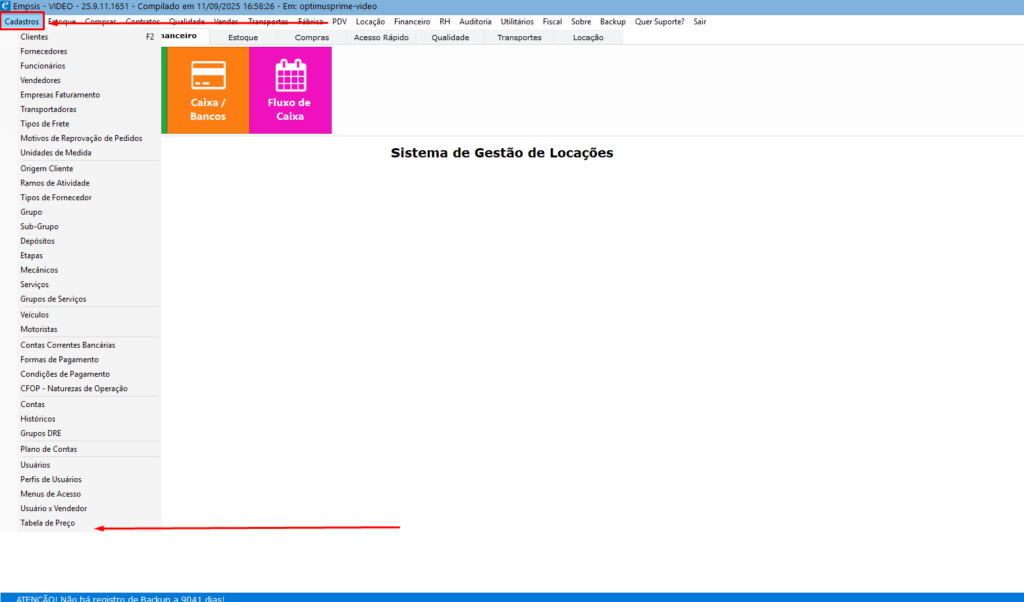
Task: Open the Caixa / Bancos tile
Action: [208, 90]
